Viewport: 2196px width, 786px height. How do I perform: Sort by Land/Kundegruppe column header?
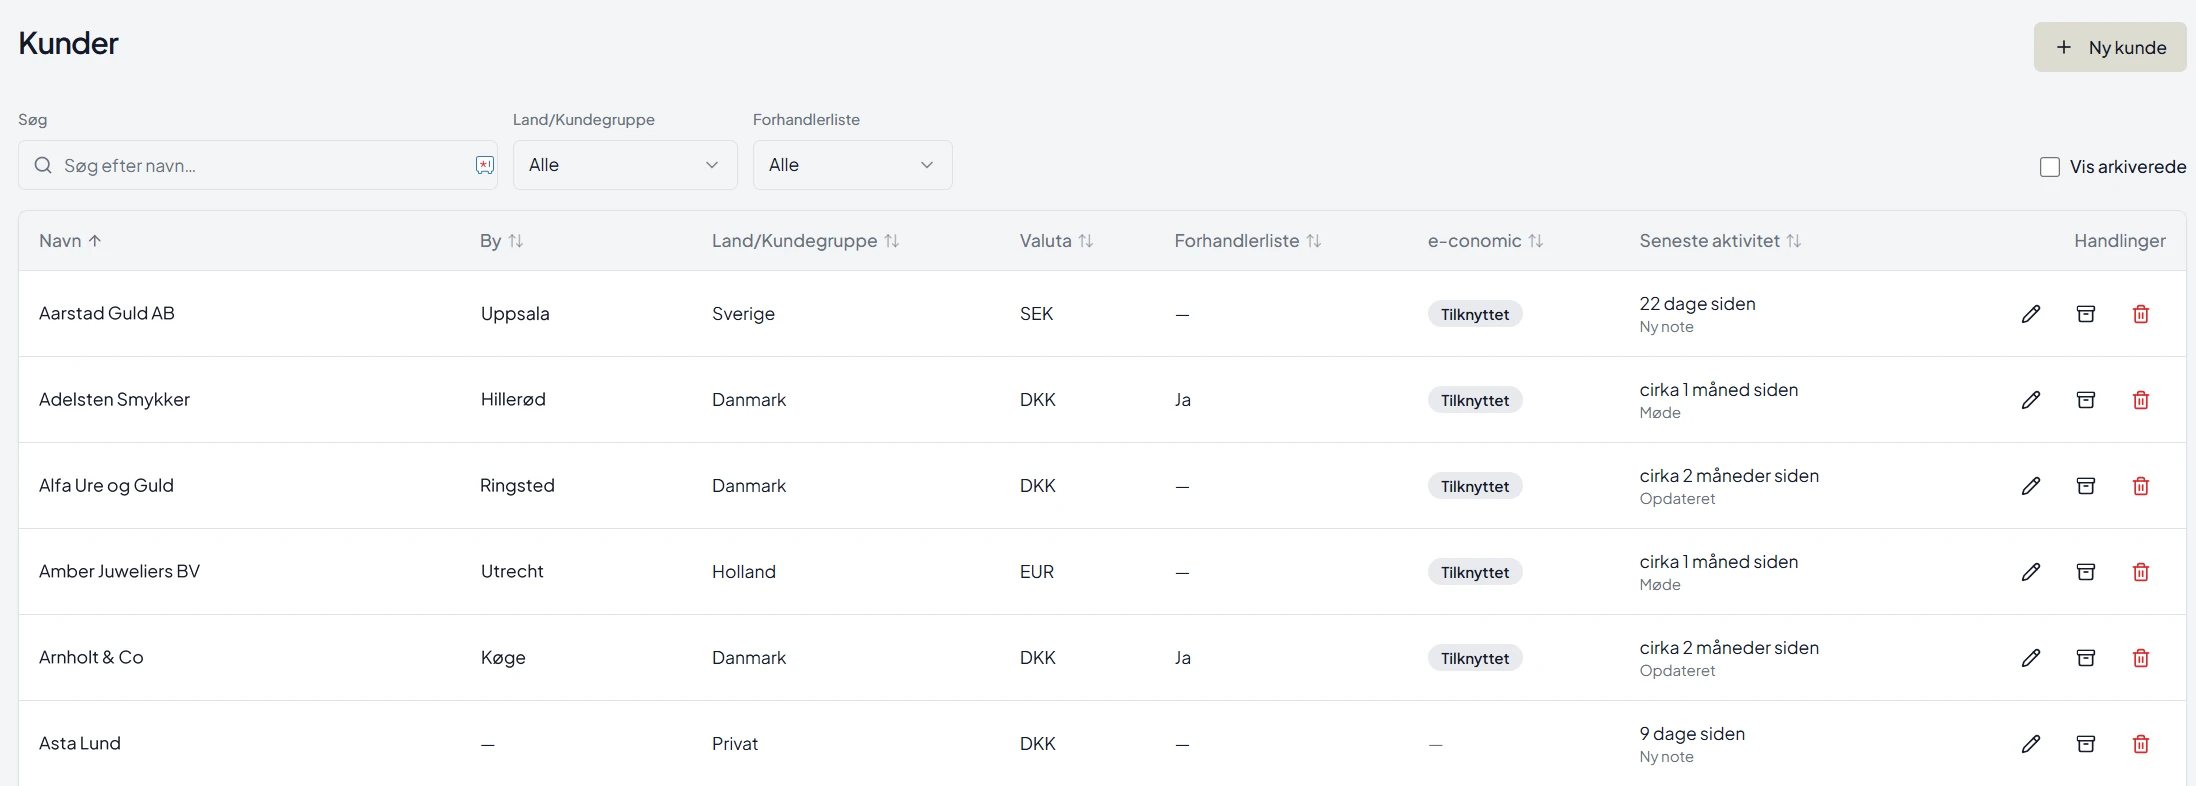pyautogui.click(x=805, y=241)
